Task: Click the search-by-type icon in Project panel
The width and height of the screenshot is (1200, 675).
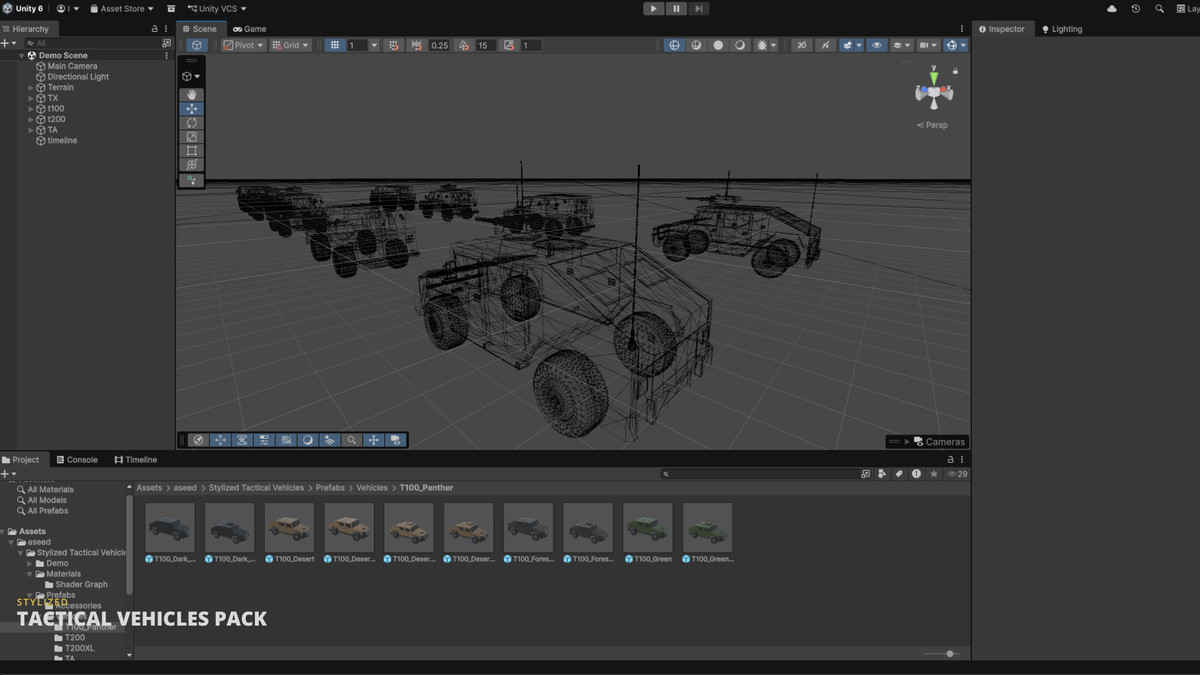Action: [883, 474]
